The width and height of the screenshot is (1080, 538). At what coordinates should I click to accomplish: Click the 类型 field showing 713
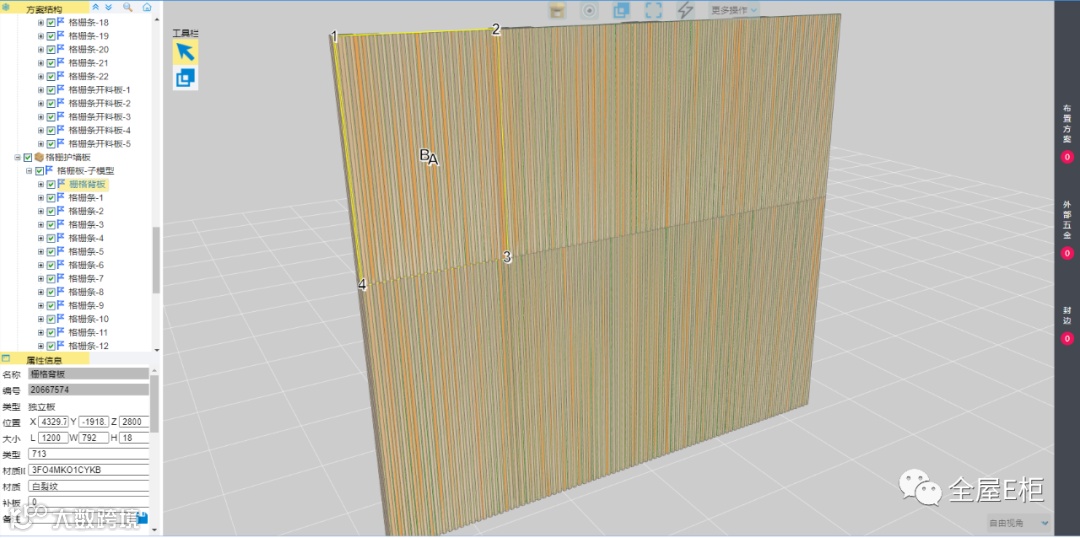click(x=88, y=455)
